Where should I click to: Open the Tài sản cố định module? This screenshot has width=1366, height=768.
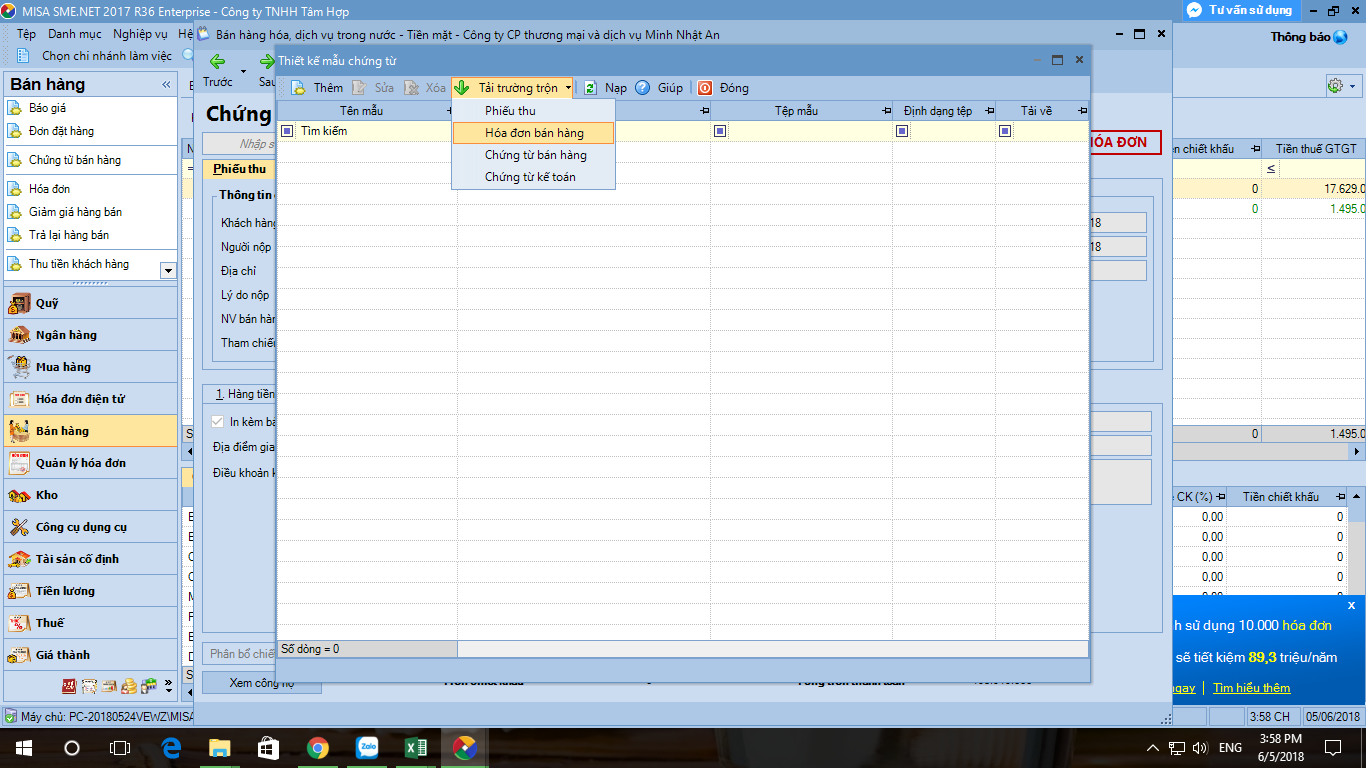coord(90,559)
